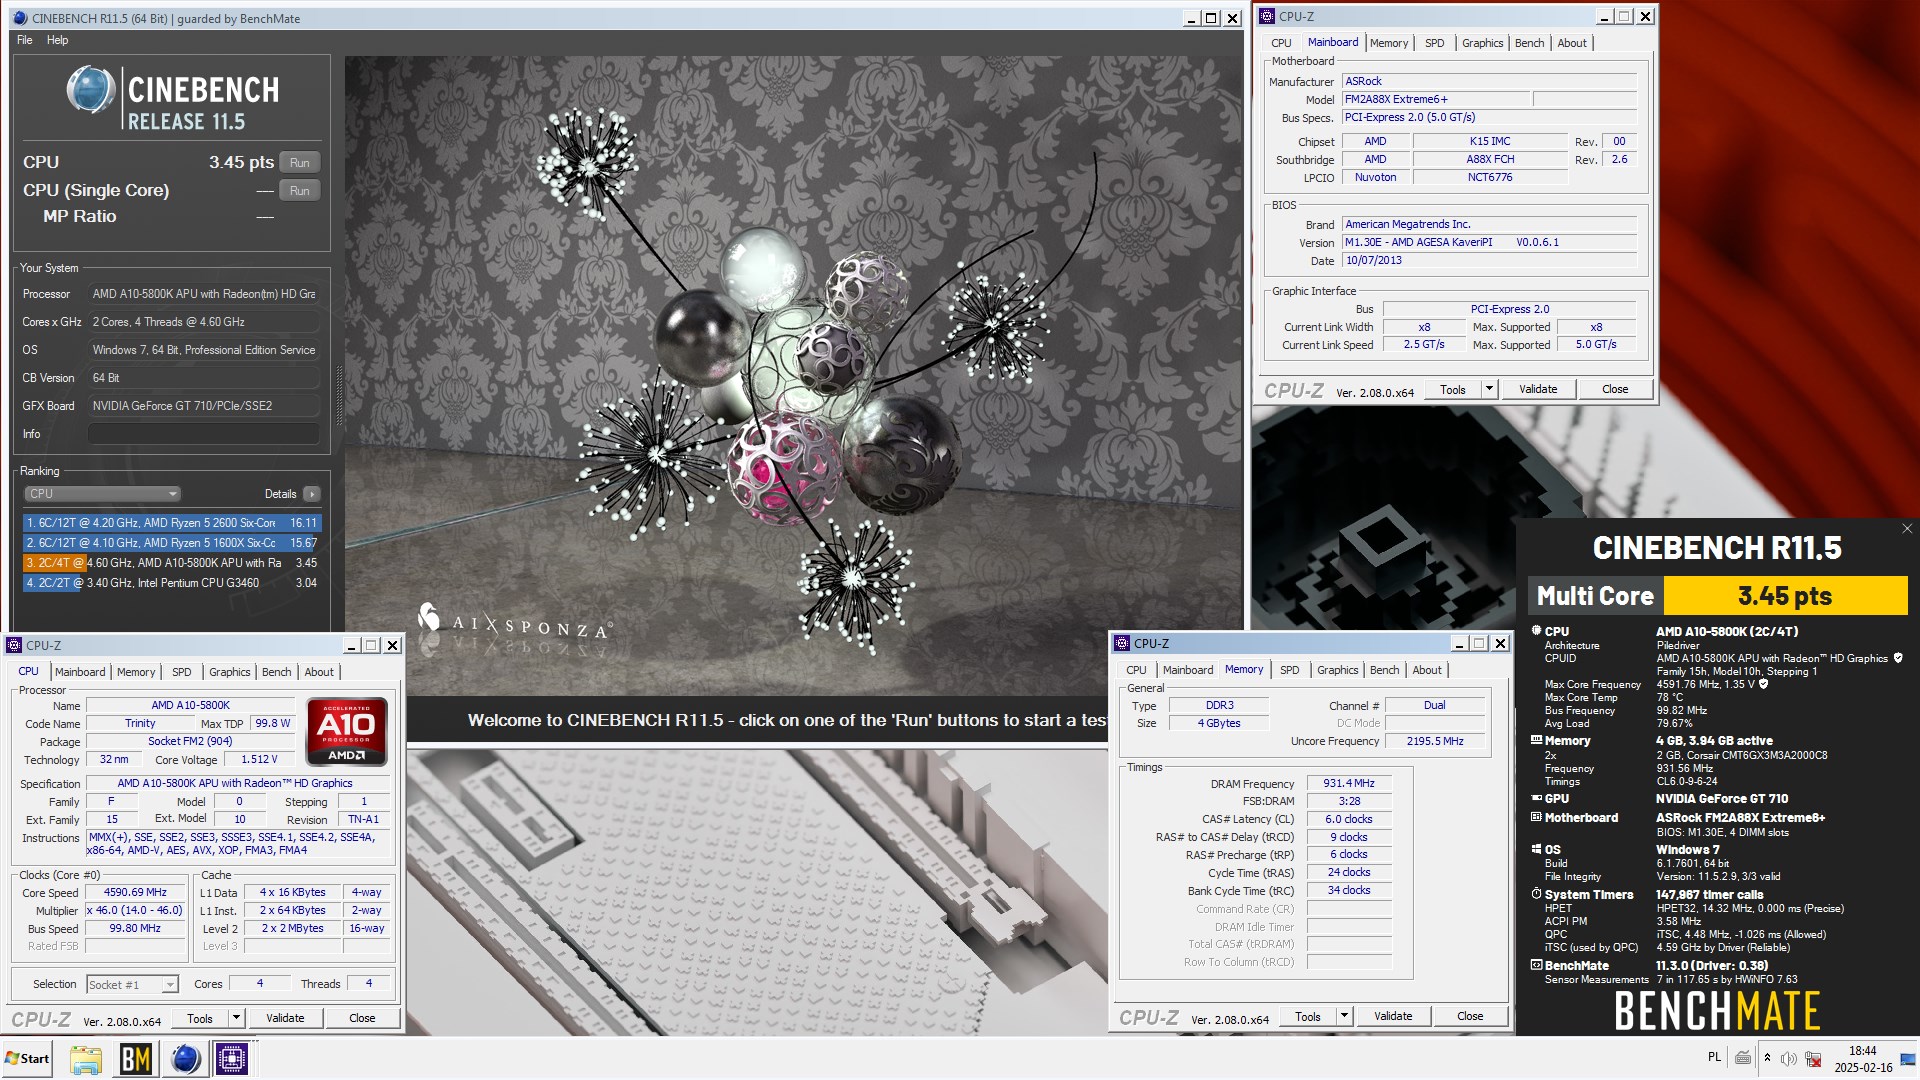Viewport: 1920px width, 1080px height.
Task: Open the Windows Start button
Action: click(27, 1058)
